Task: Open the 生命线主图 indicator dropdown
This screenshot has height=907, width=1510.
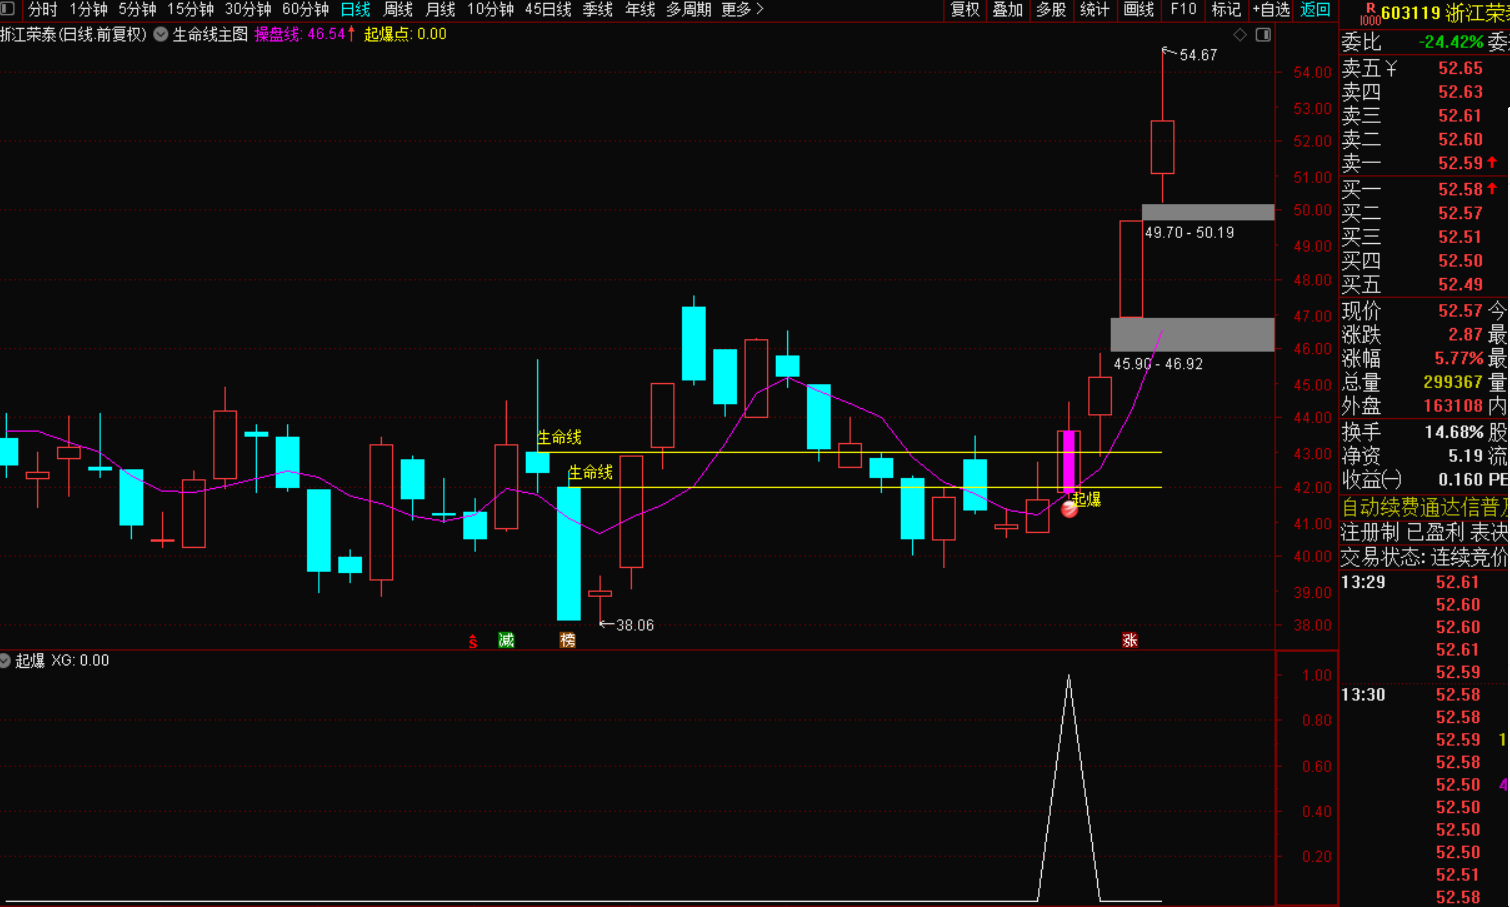Action: point(161,34)
